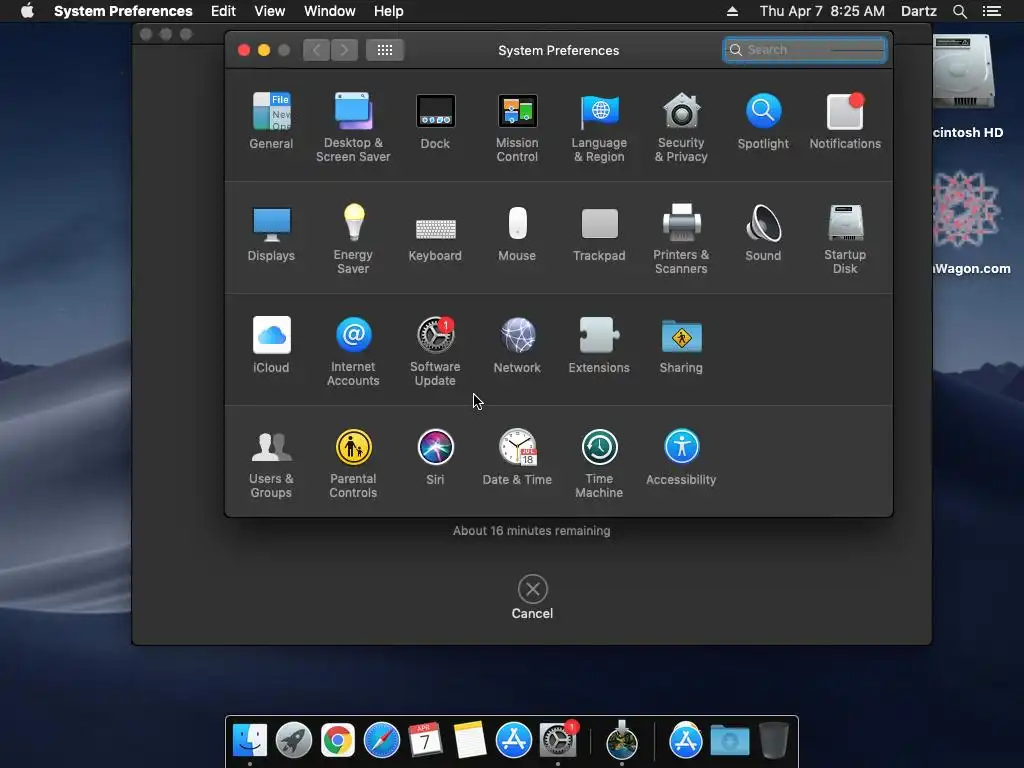The height and width of the screenshot is (768, 1024).
Task: Open Mouse preferences pane
Action: click(517, 233)
